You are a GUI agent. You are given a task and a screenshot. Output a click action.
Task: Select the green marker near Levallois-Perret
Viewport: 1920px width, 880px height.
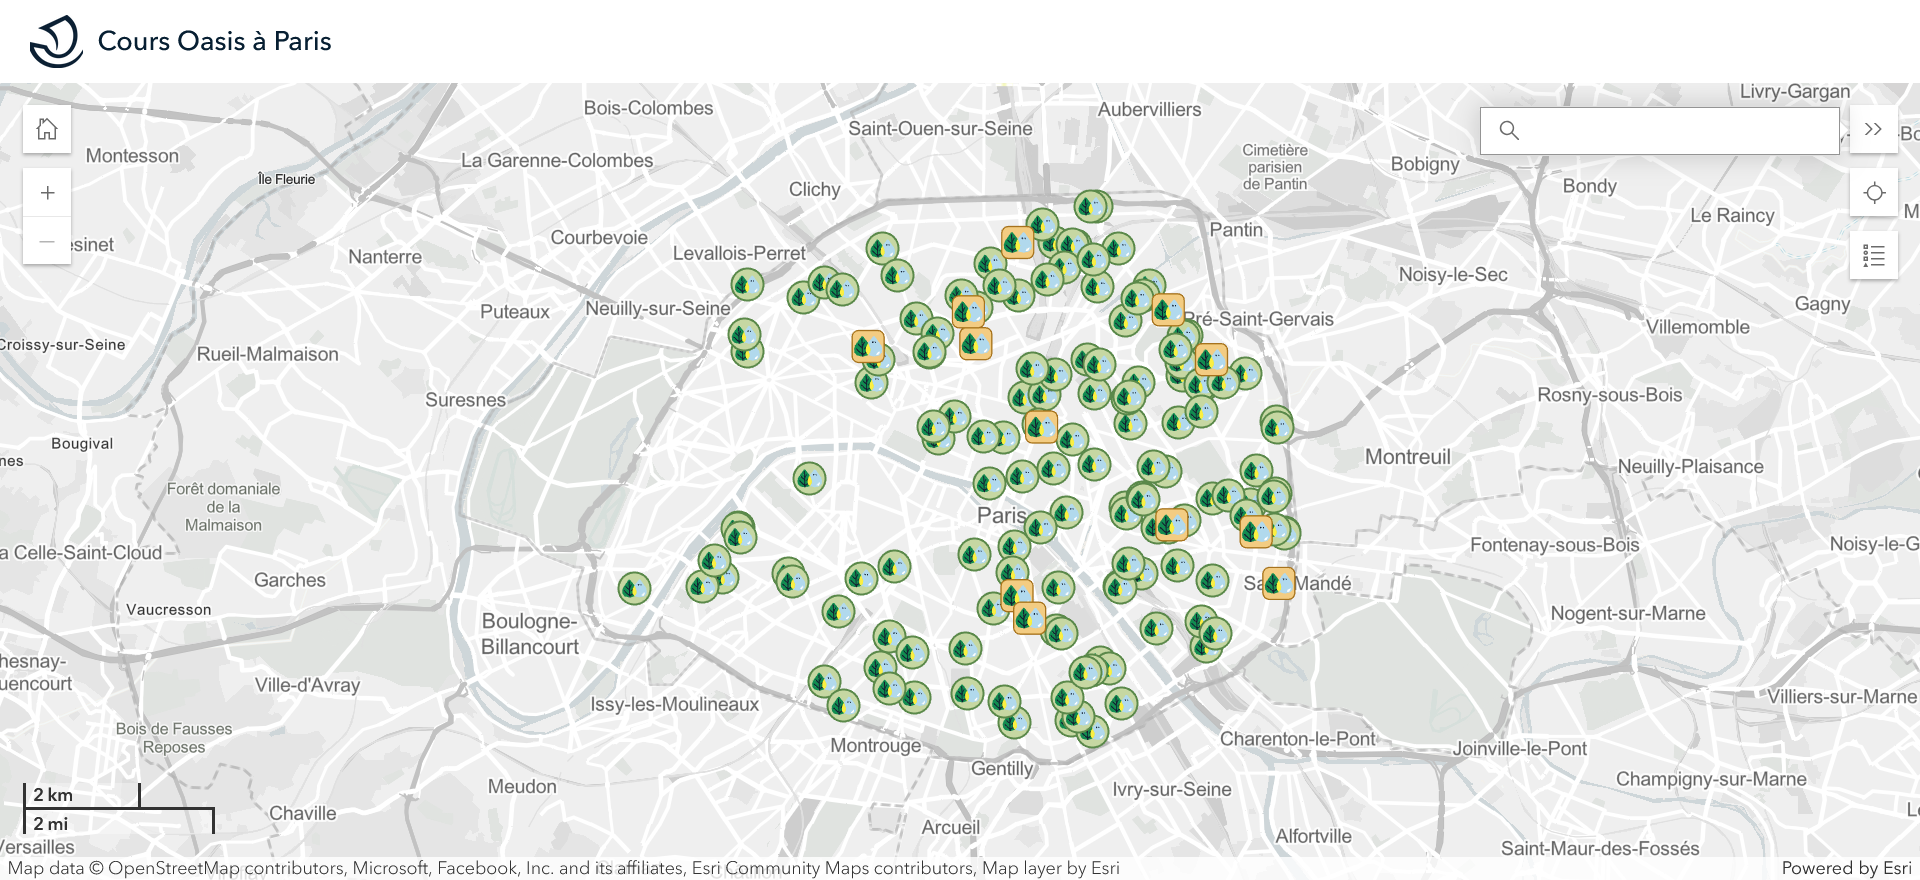coord(747,285)
